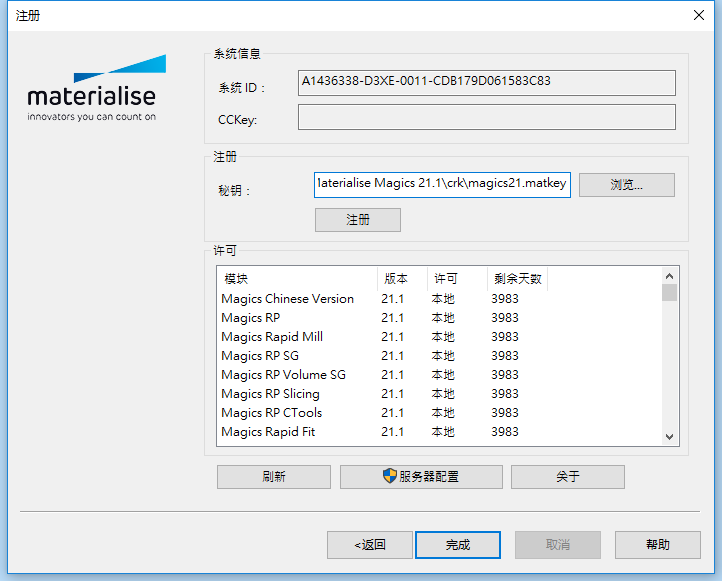722x581 pixels.
Task: Click the CCKey input field
Action: click(487, 118)
